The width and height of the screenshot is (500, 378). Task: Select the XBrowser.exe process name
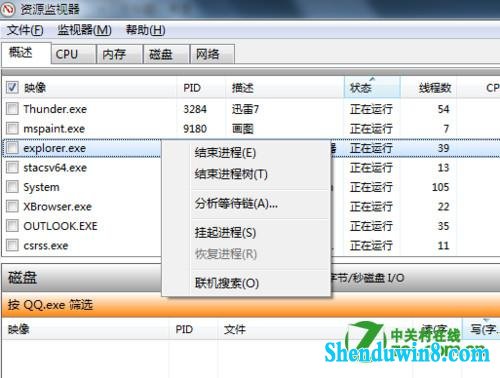(x=57, y=207)
